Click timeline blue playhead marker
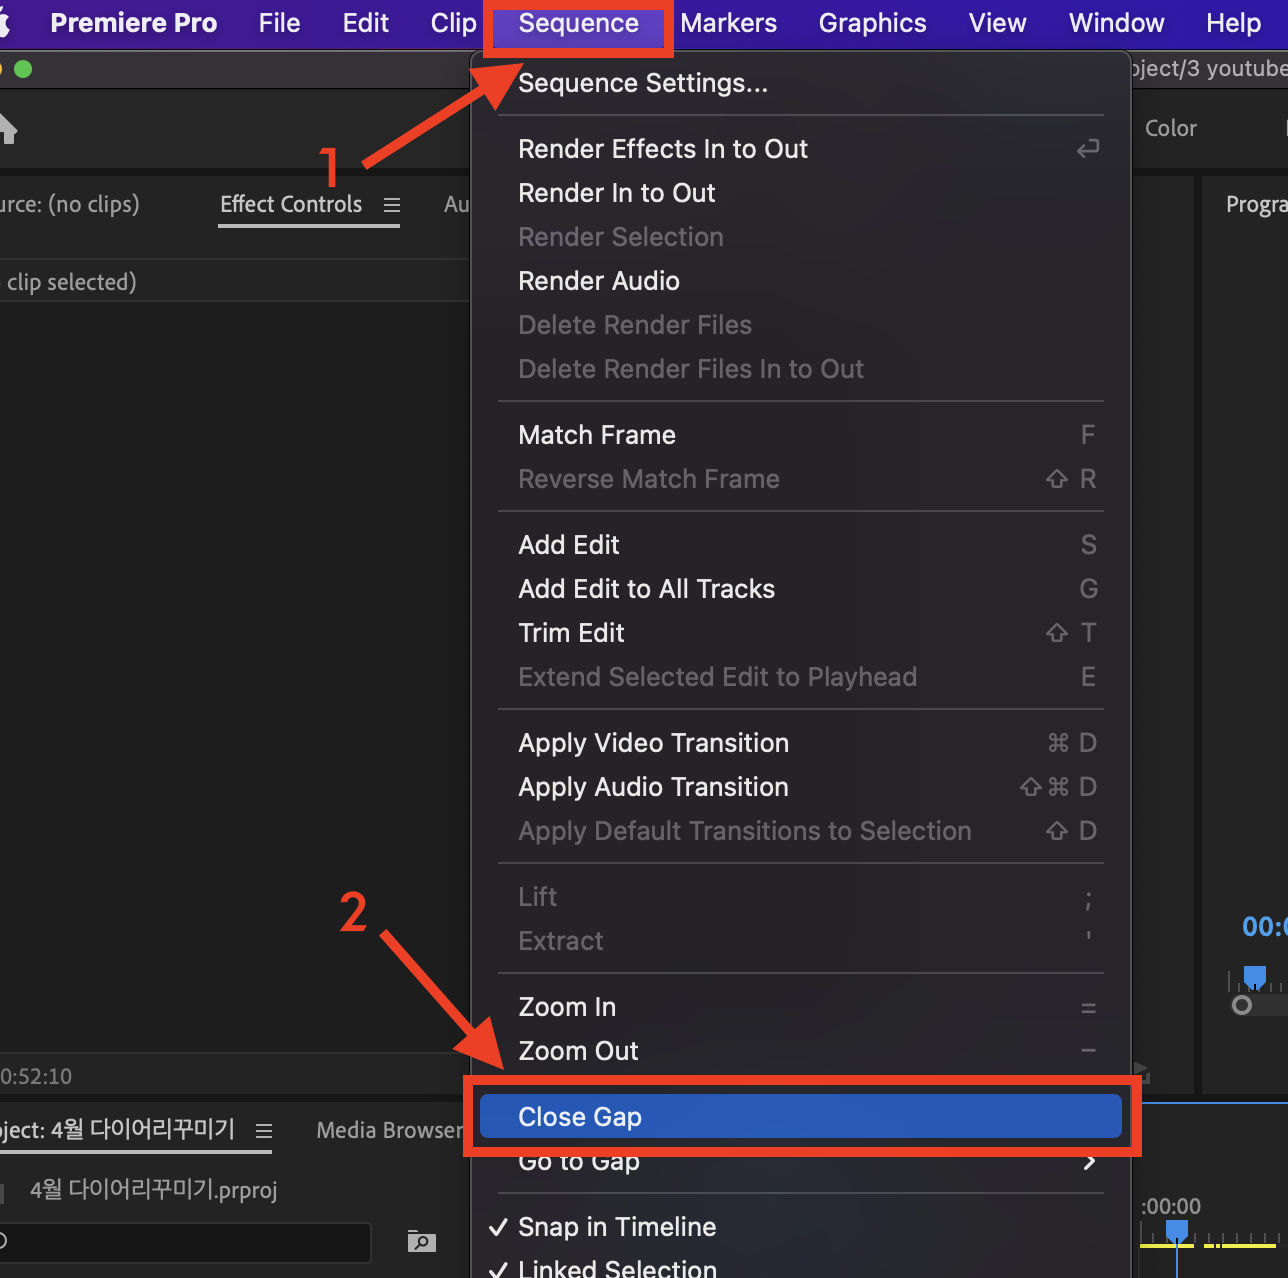Viewport: 1288px width, 1278px height. [1177, 1231]
